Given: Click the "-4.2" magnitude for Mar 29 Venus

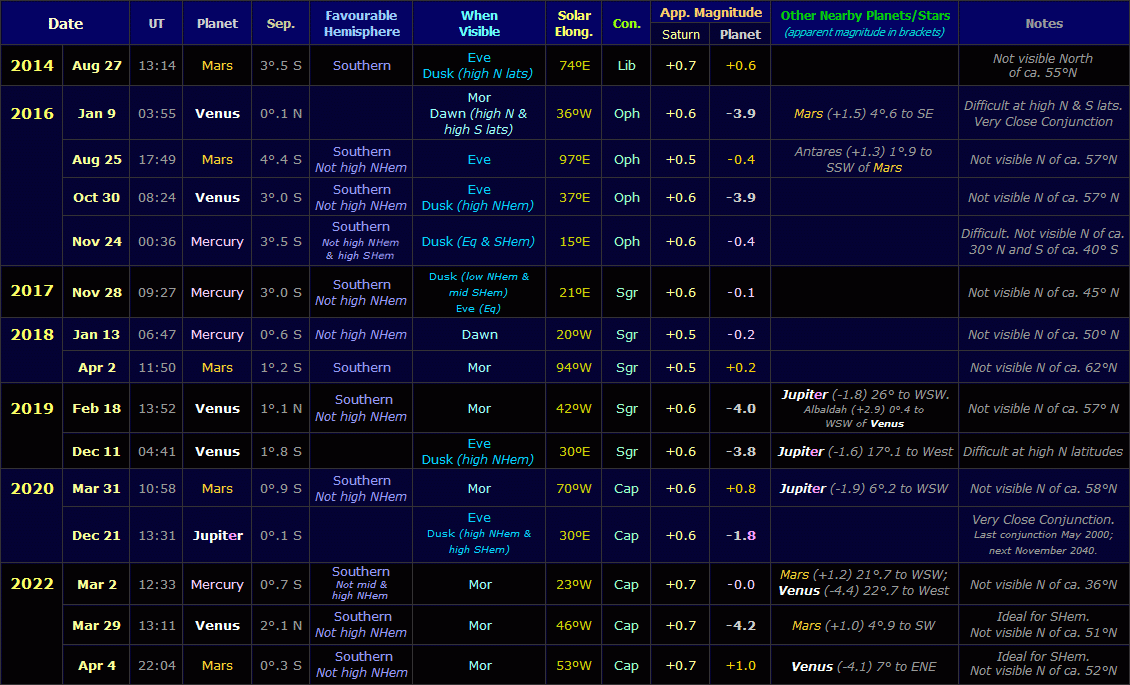Looking at the screenshot, I should coord(740,625).
